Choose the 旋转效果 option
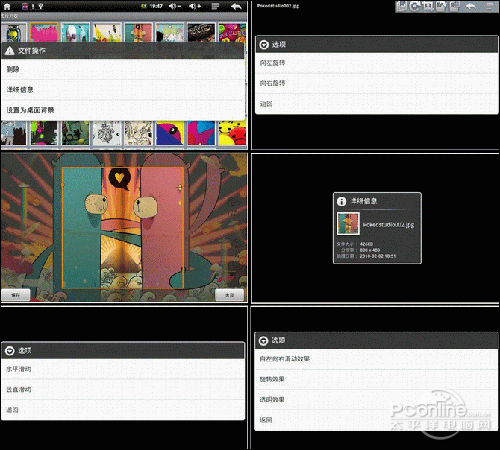Image resolution: width=500 pixels, height=450 pixels. pyautogui.click(x=376, y=379)
